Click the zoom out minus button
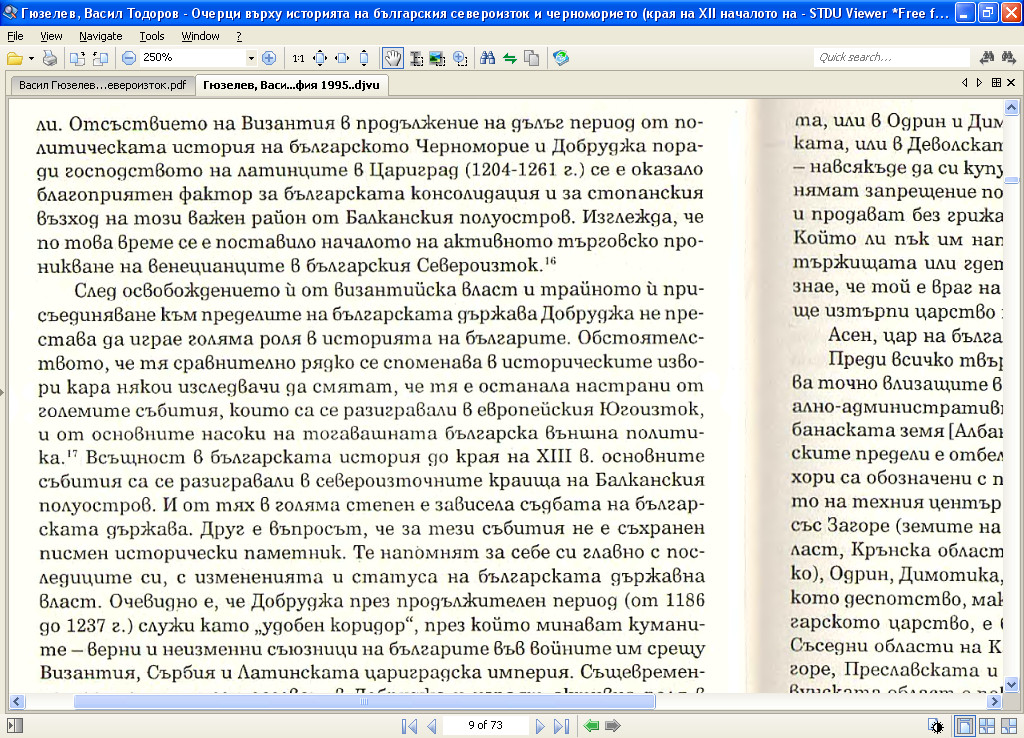Image resolution: width=1024 pixels, height=738 pixels. click(x=129, y=58)
